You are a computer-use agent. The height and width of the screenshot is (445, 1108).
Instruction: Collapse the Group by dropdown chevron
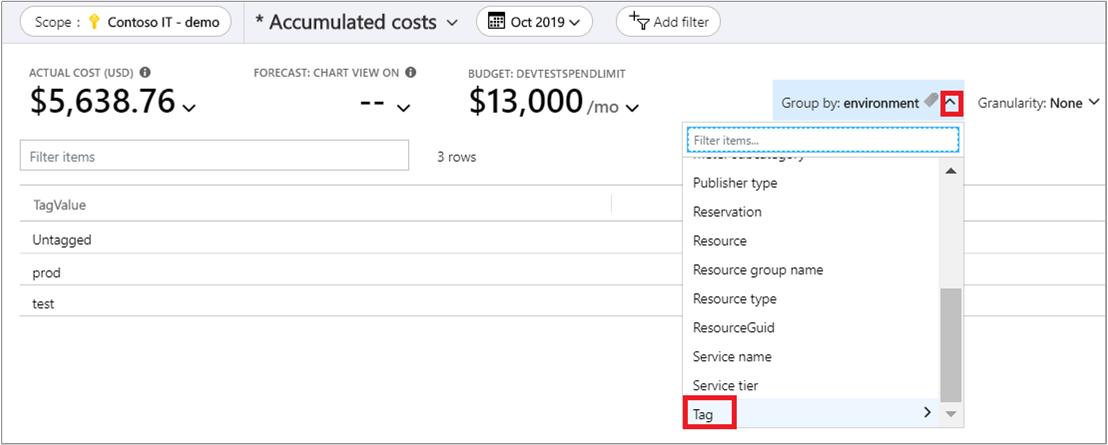(952, 102)
